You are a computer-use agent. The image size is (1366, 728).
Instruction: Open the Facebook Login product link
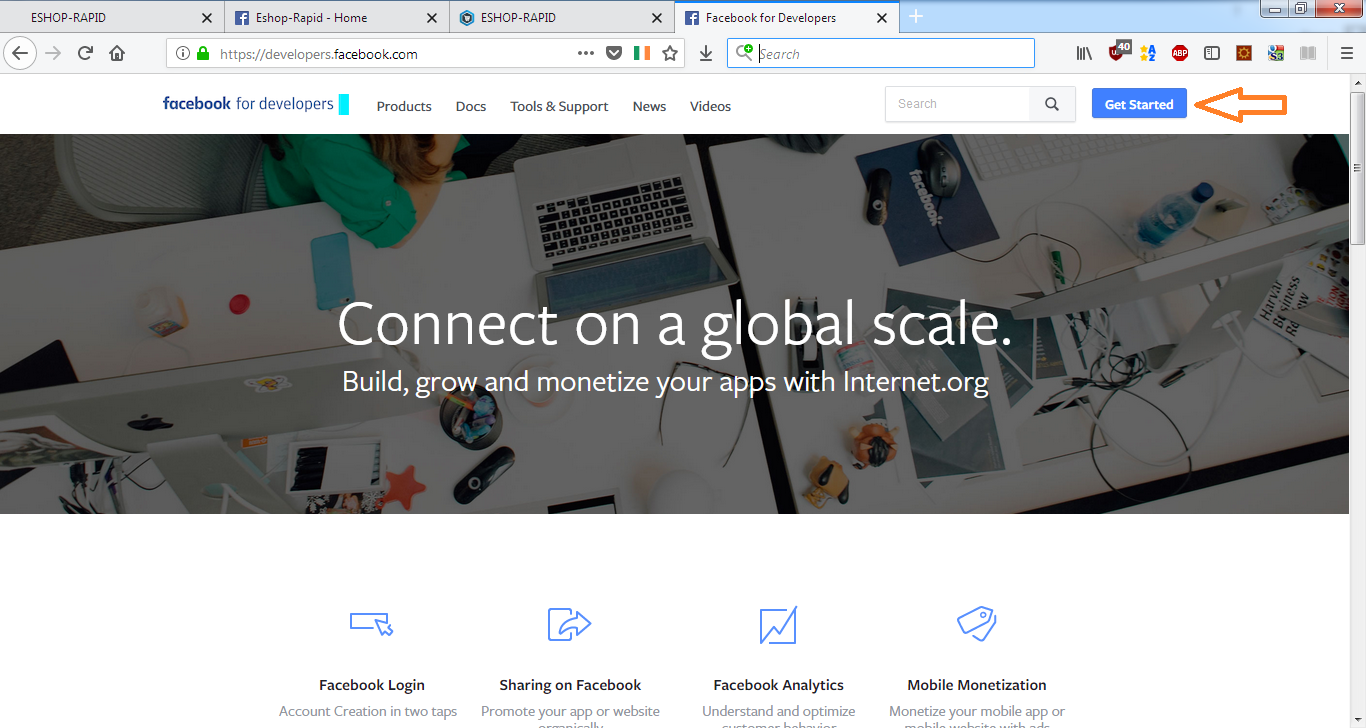(x=372, y=685)
